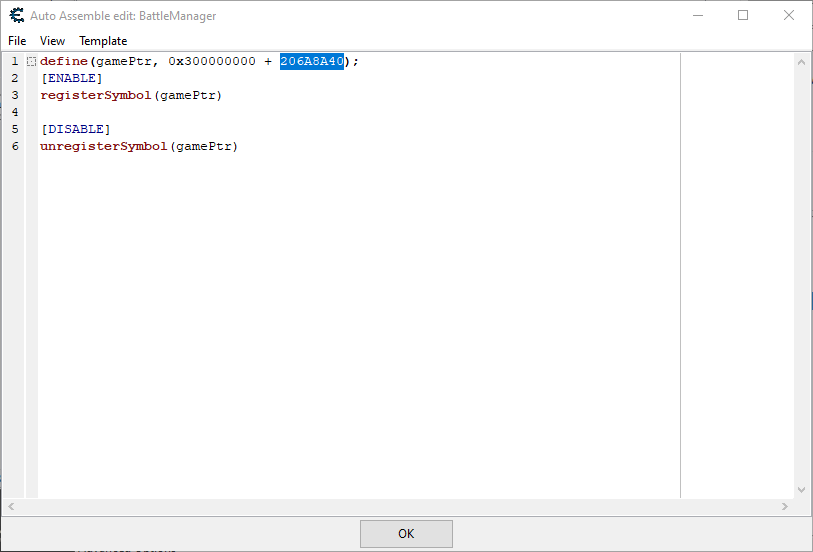
Task: Click the OK button
Action: [406, 534]
